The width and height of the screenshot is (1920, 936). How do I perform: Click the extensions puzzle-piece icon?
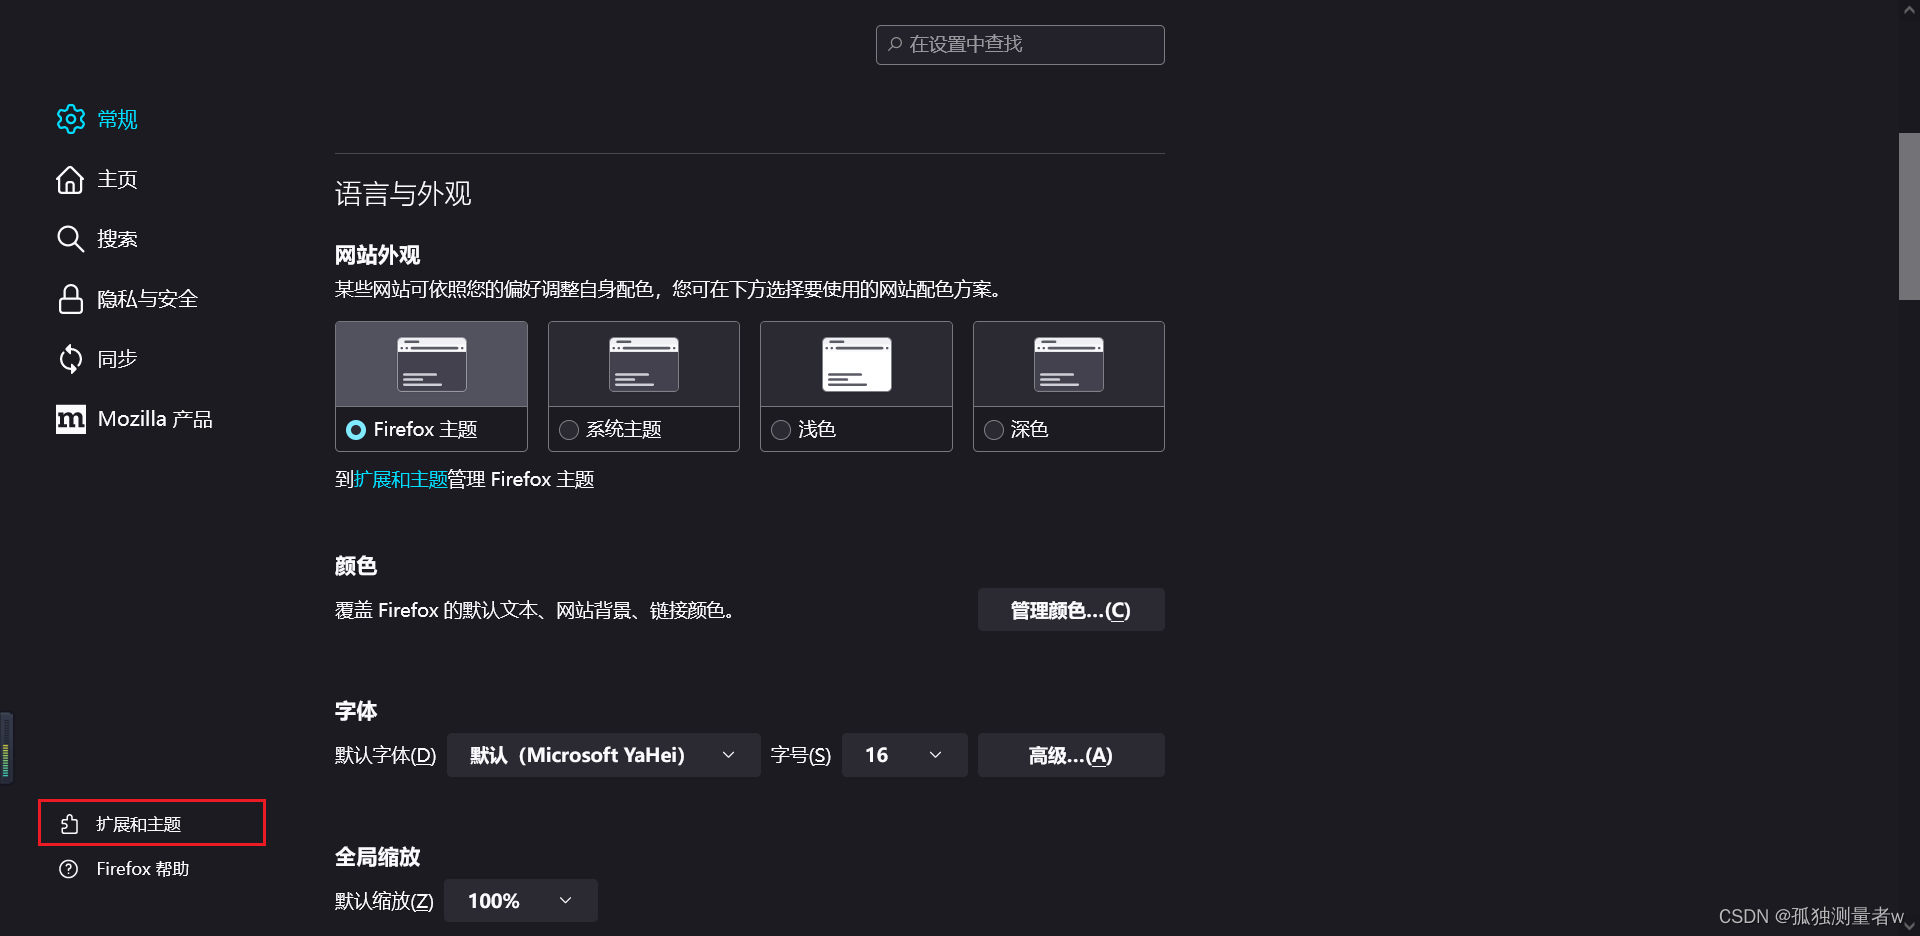(69, 824)
